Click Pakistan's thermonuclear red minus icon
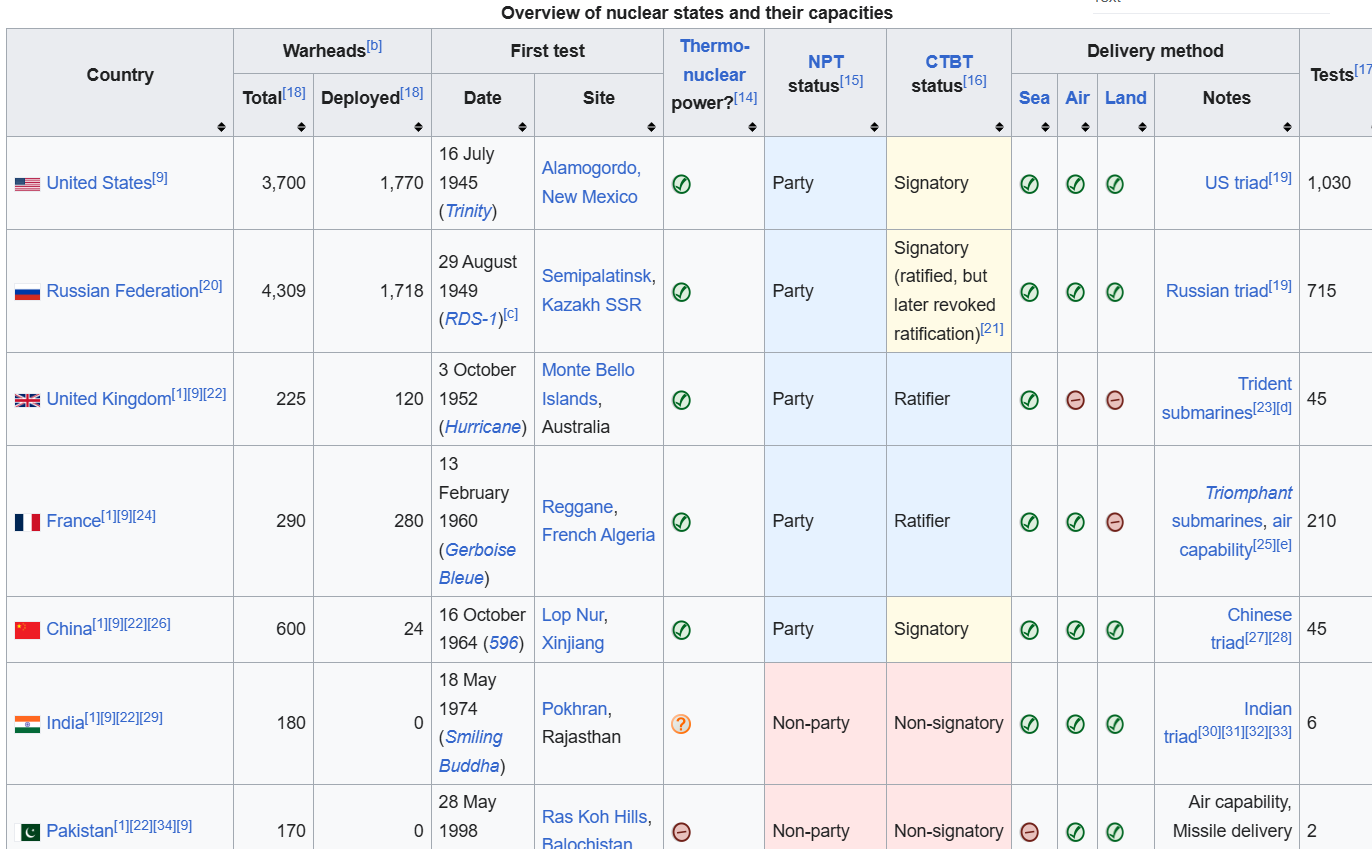 click(x=682, y=832)
